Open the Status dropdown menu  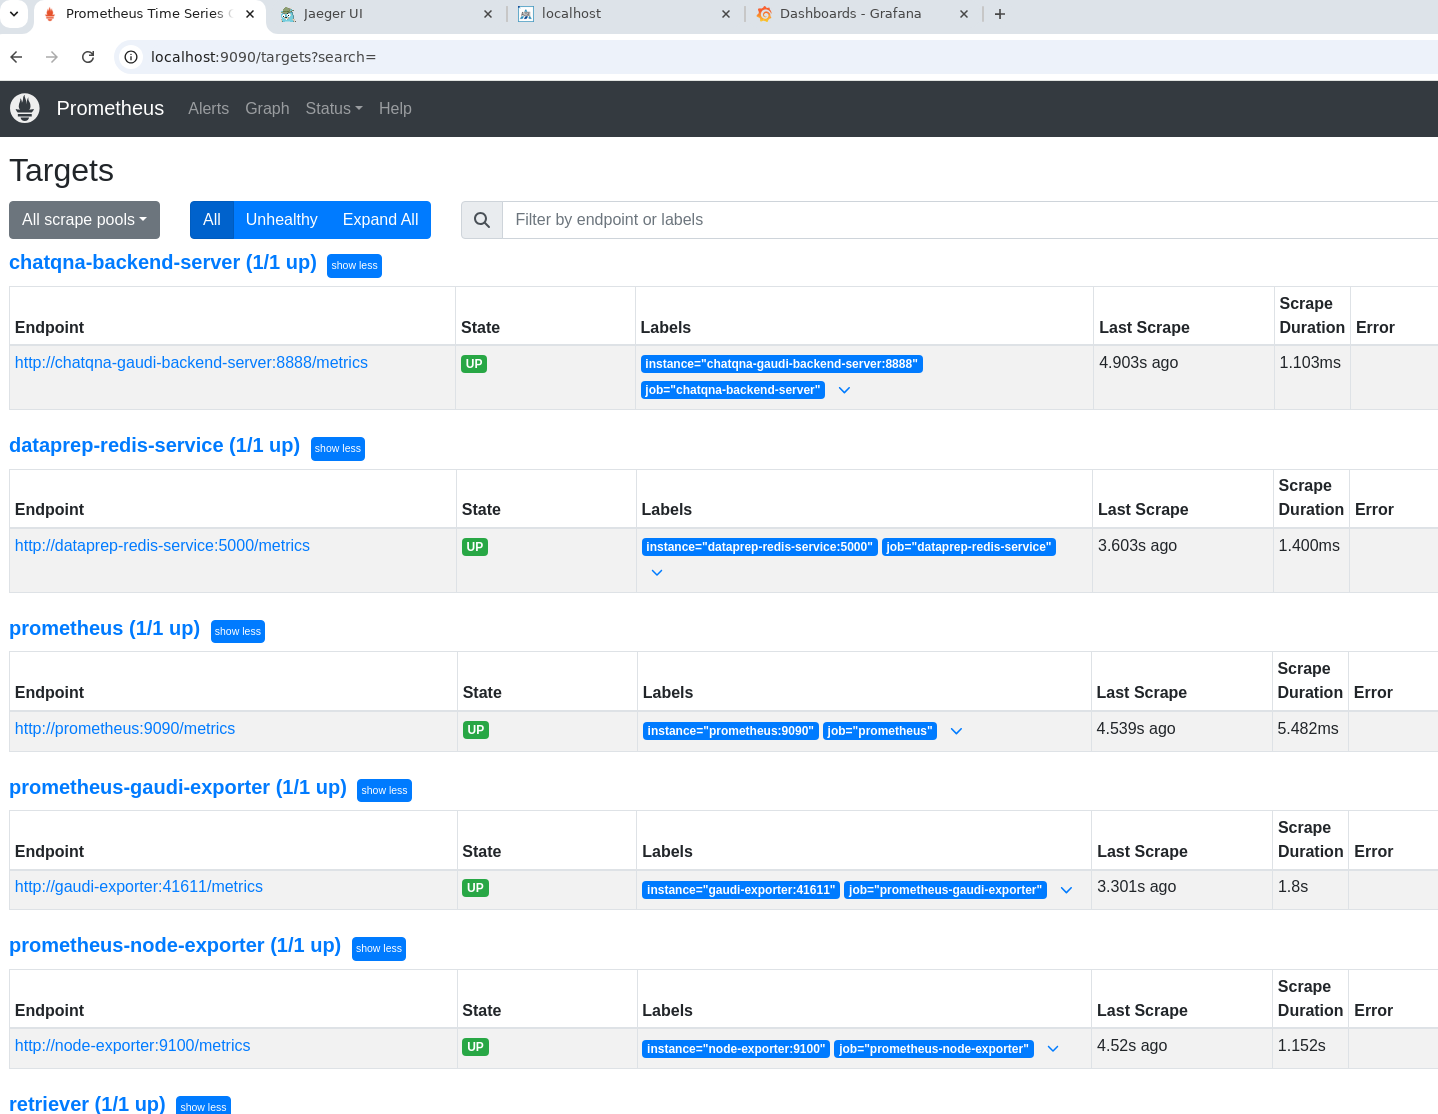334,108
